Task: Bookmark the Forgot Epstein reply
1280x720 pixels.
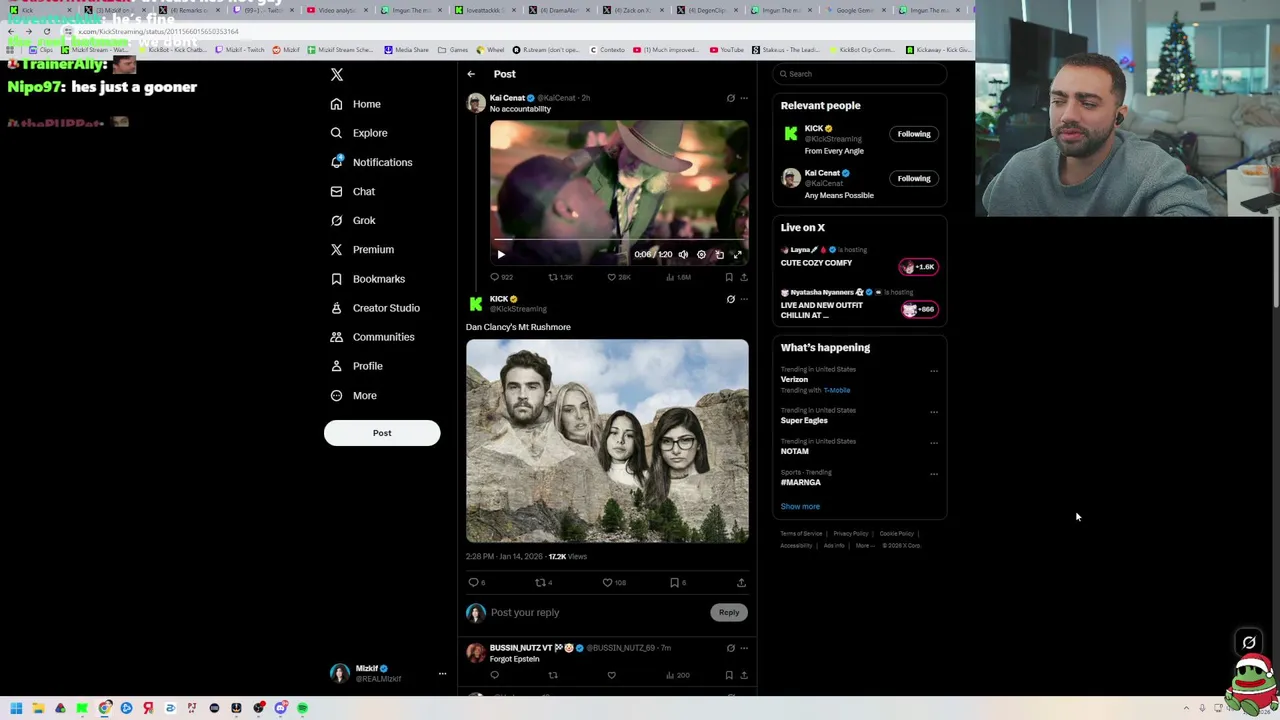Action: point(729,675)
